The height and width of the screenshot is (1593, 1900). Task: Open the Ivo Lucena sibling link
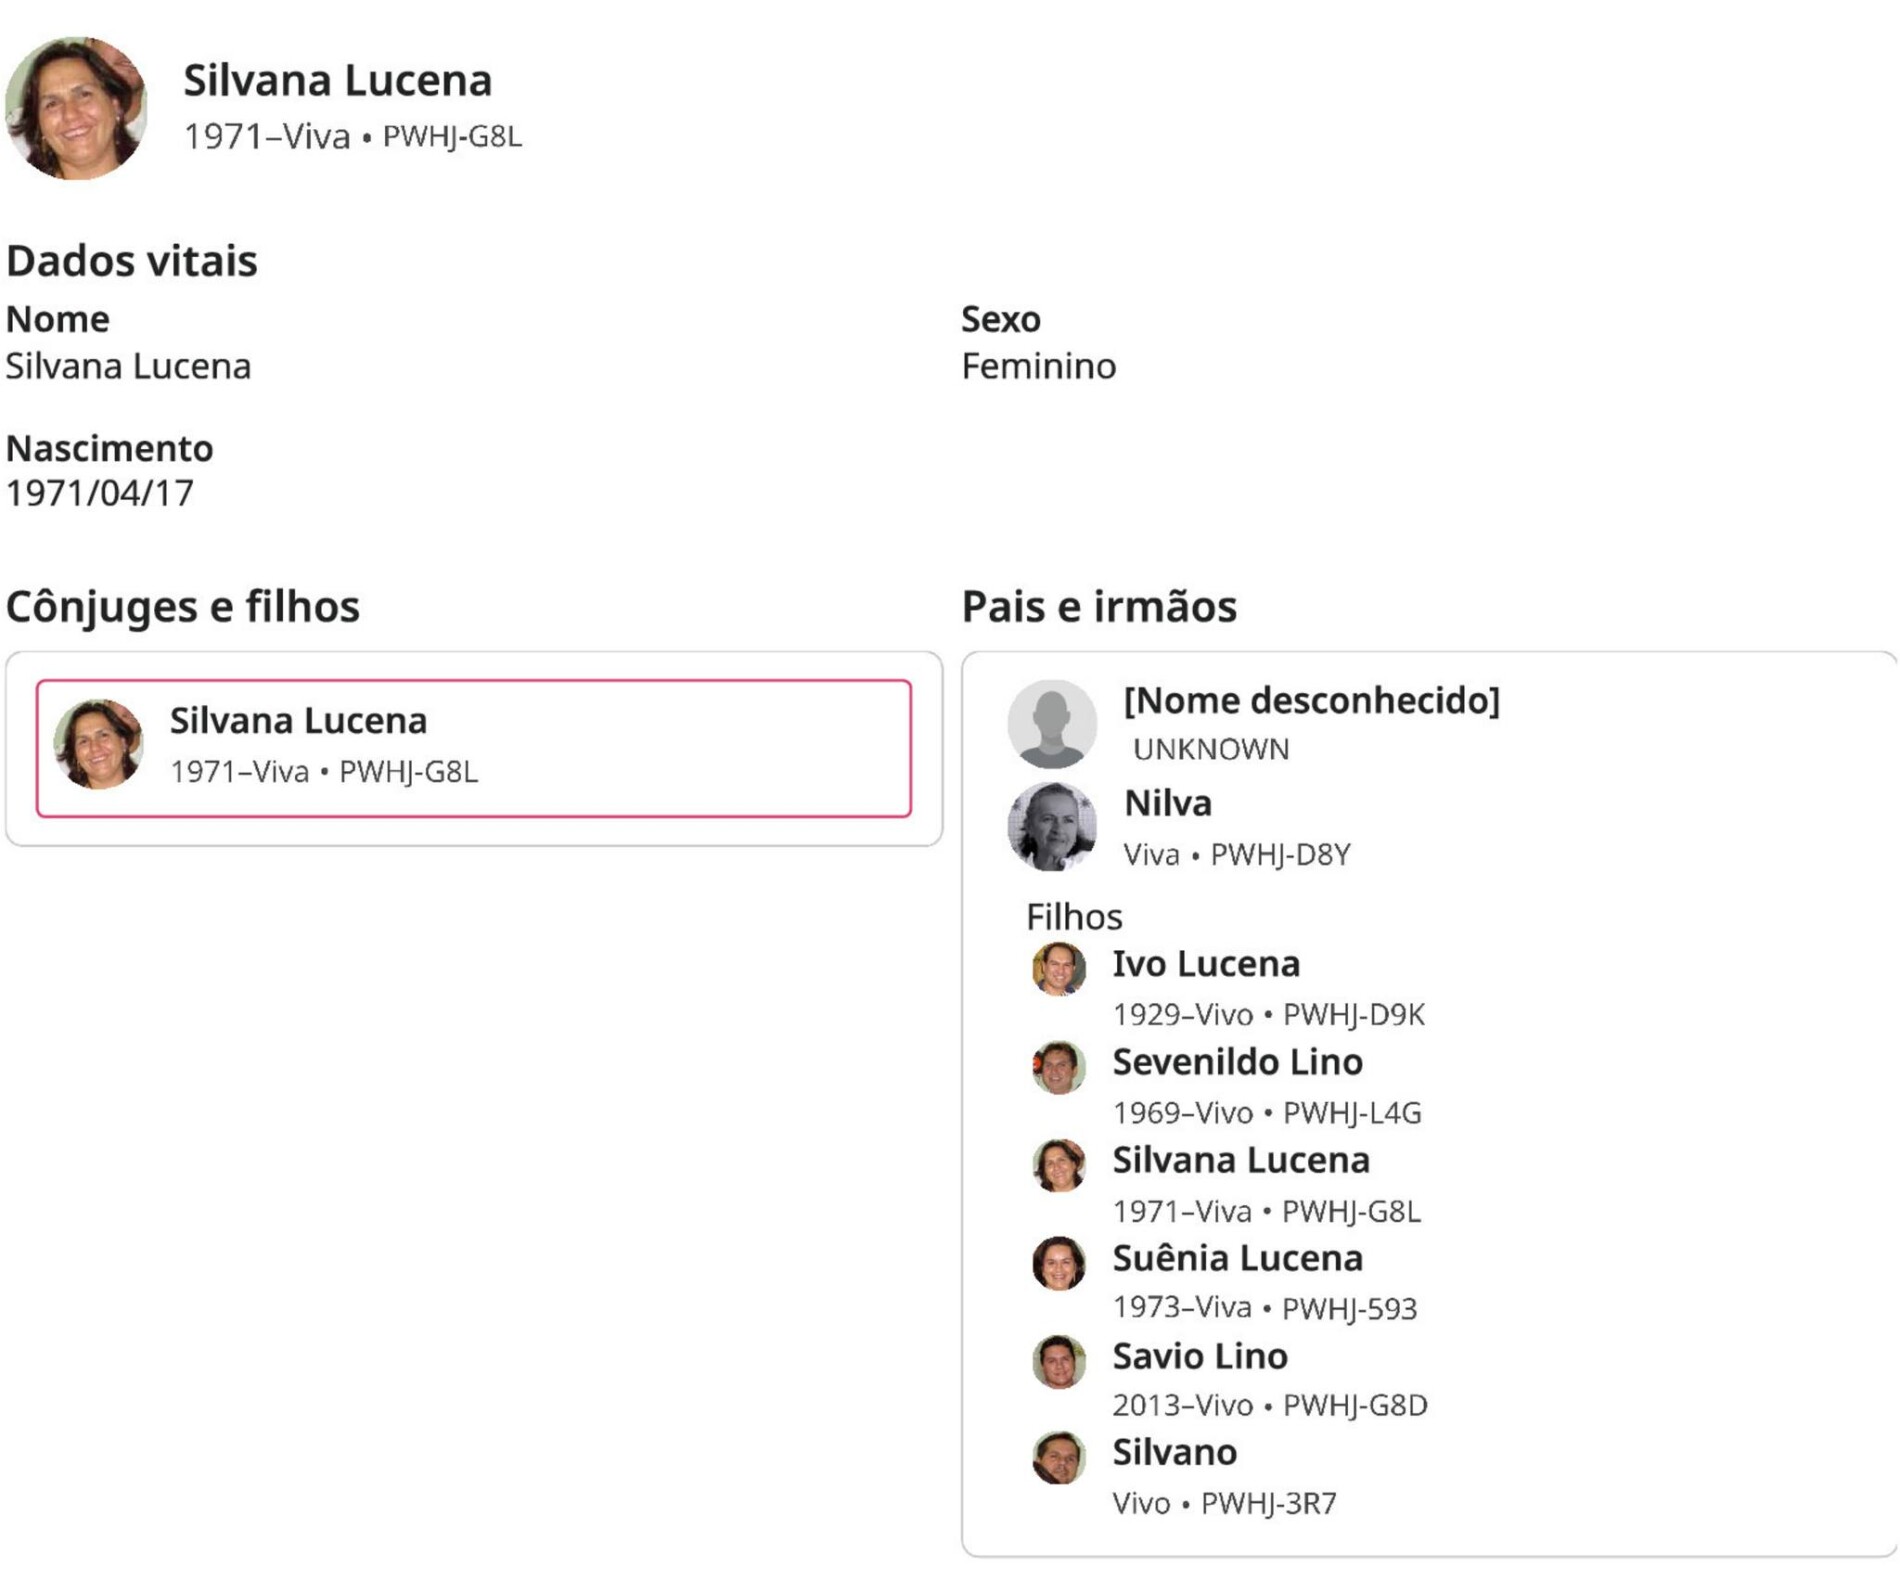click(1206, 964)
